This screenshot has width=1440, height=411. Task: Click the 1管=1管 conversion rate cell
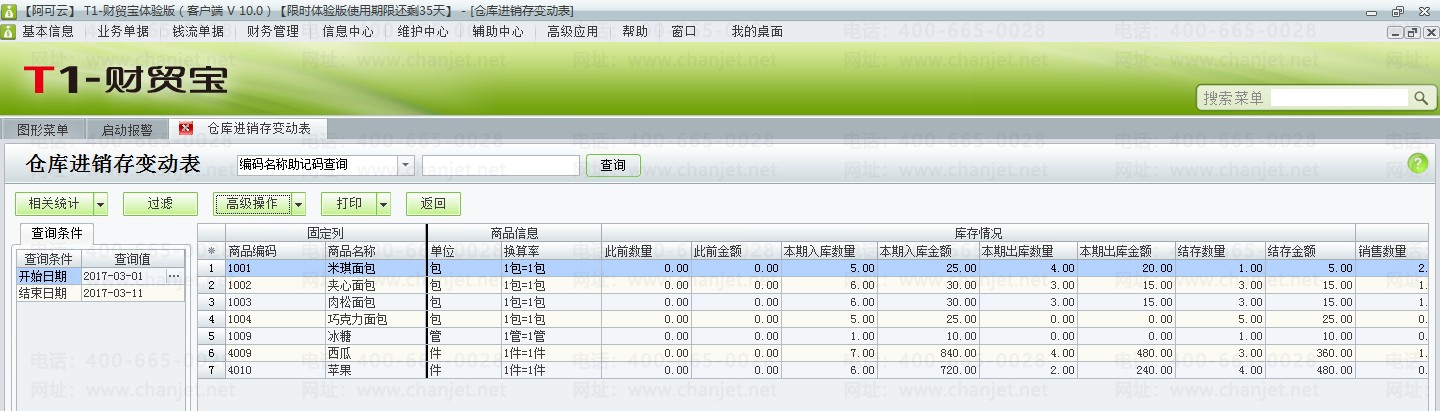(550, 336)
